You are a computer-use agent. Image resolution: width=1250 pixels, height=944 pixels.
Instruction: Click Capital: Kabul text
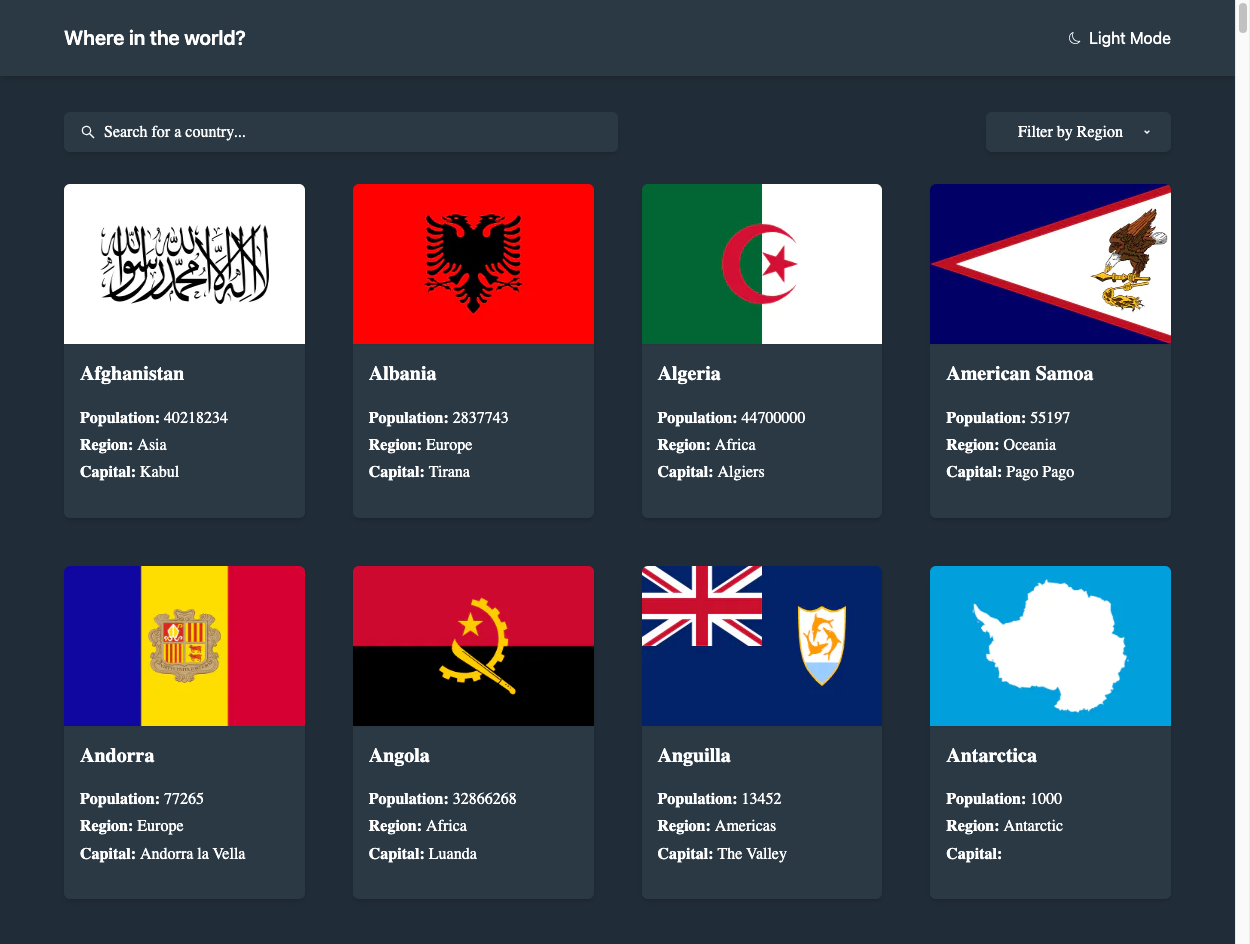(129, 472)
